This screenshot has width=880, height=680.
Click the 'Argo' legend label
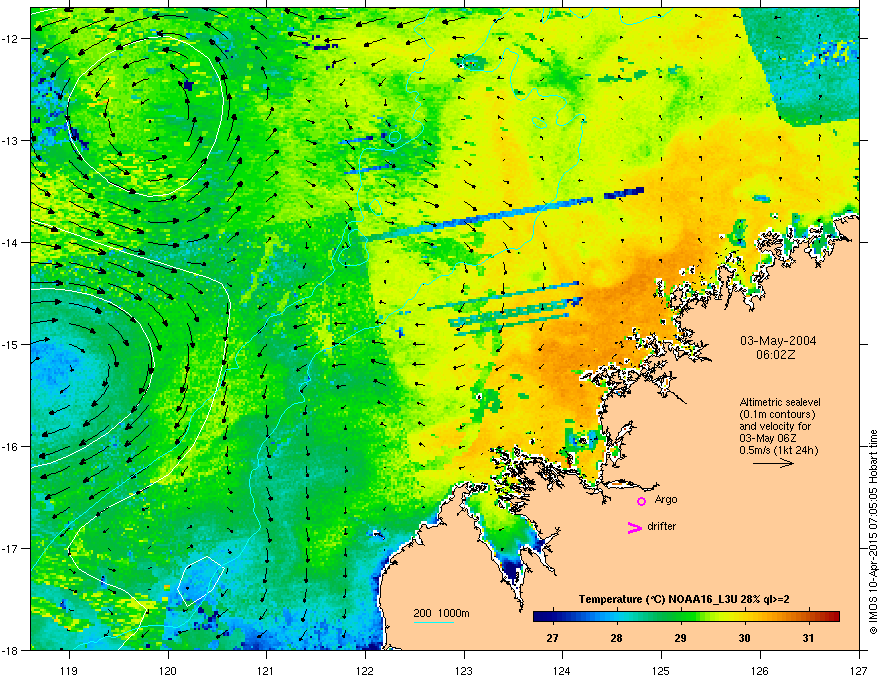(666, 499)
